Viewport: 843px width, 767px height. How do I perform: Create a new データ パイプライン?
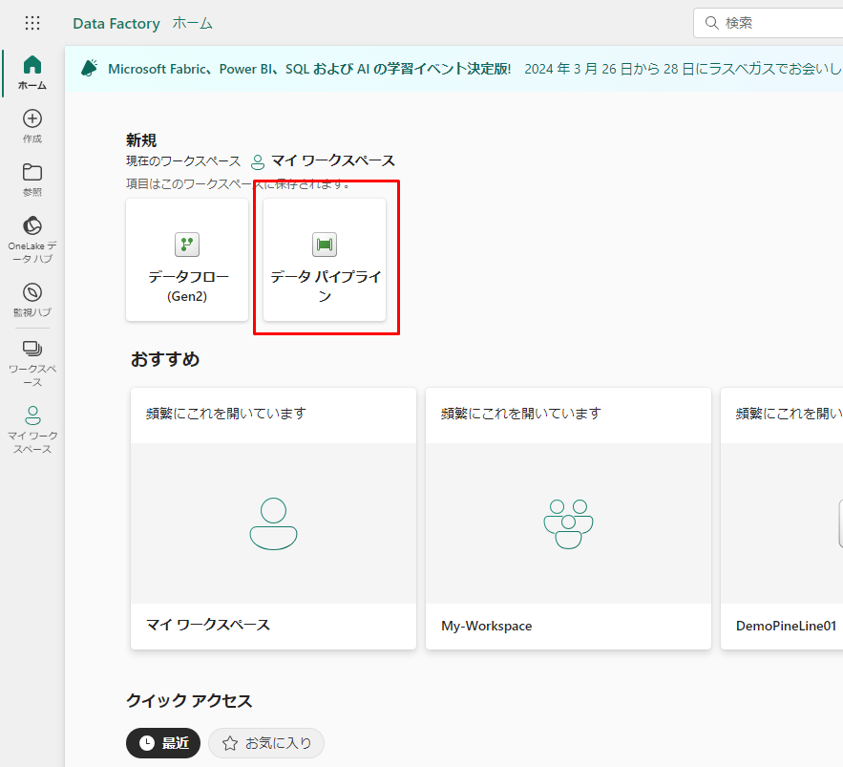click(324, 260)
